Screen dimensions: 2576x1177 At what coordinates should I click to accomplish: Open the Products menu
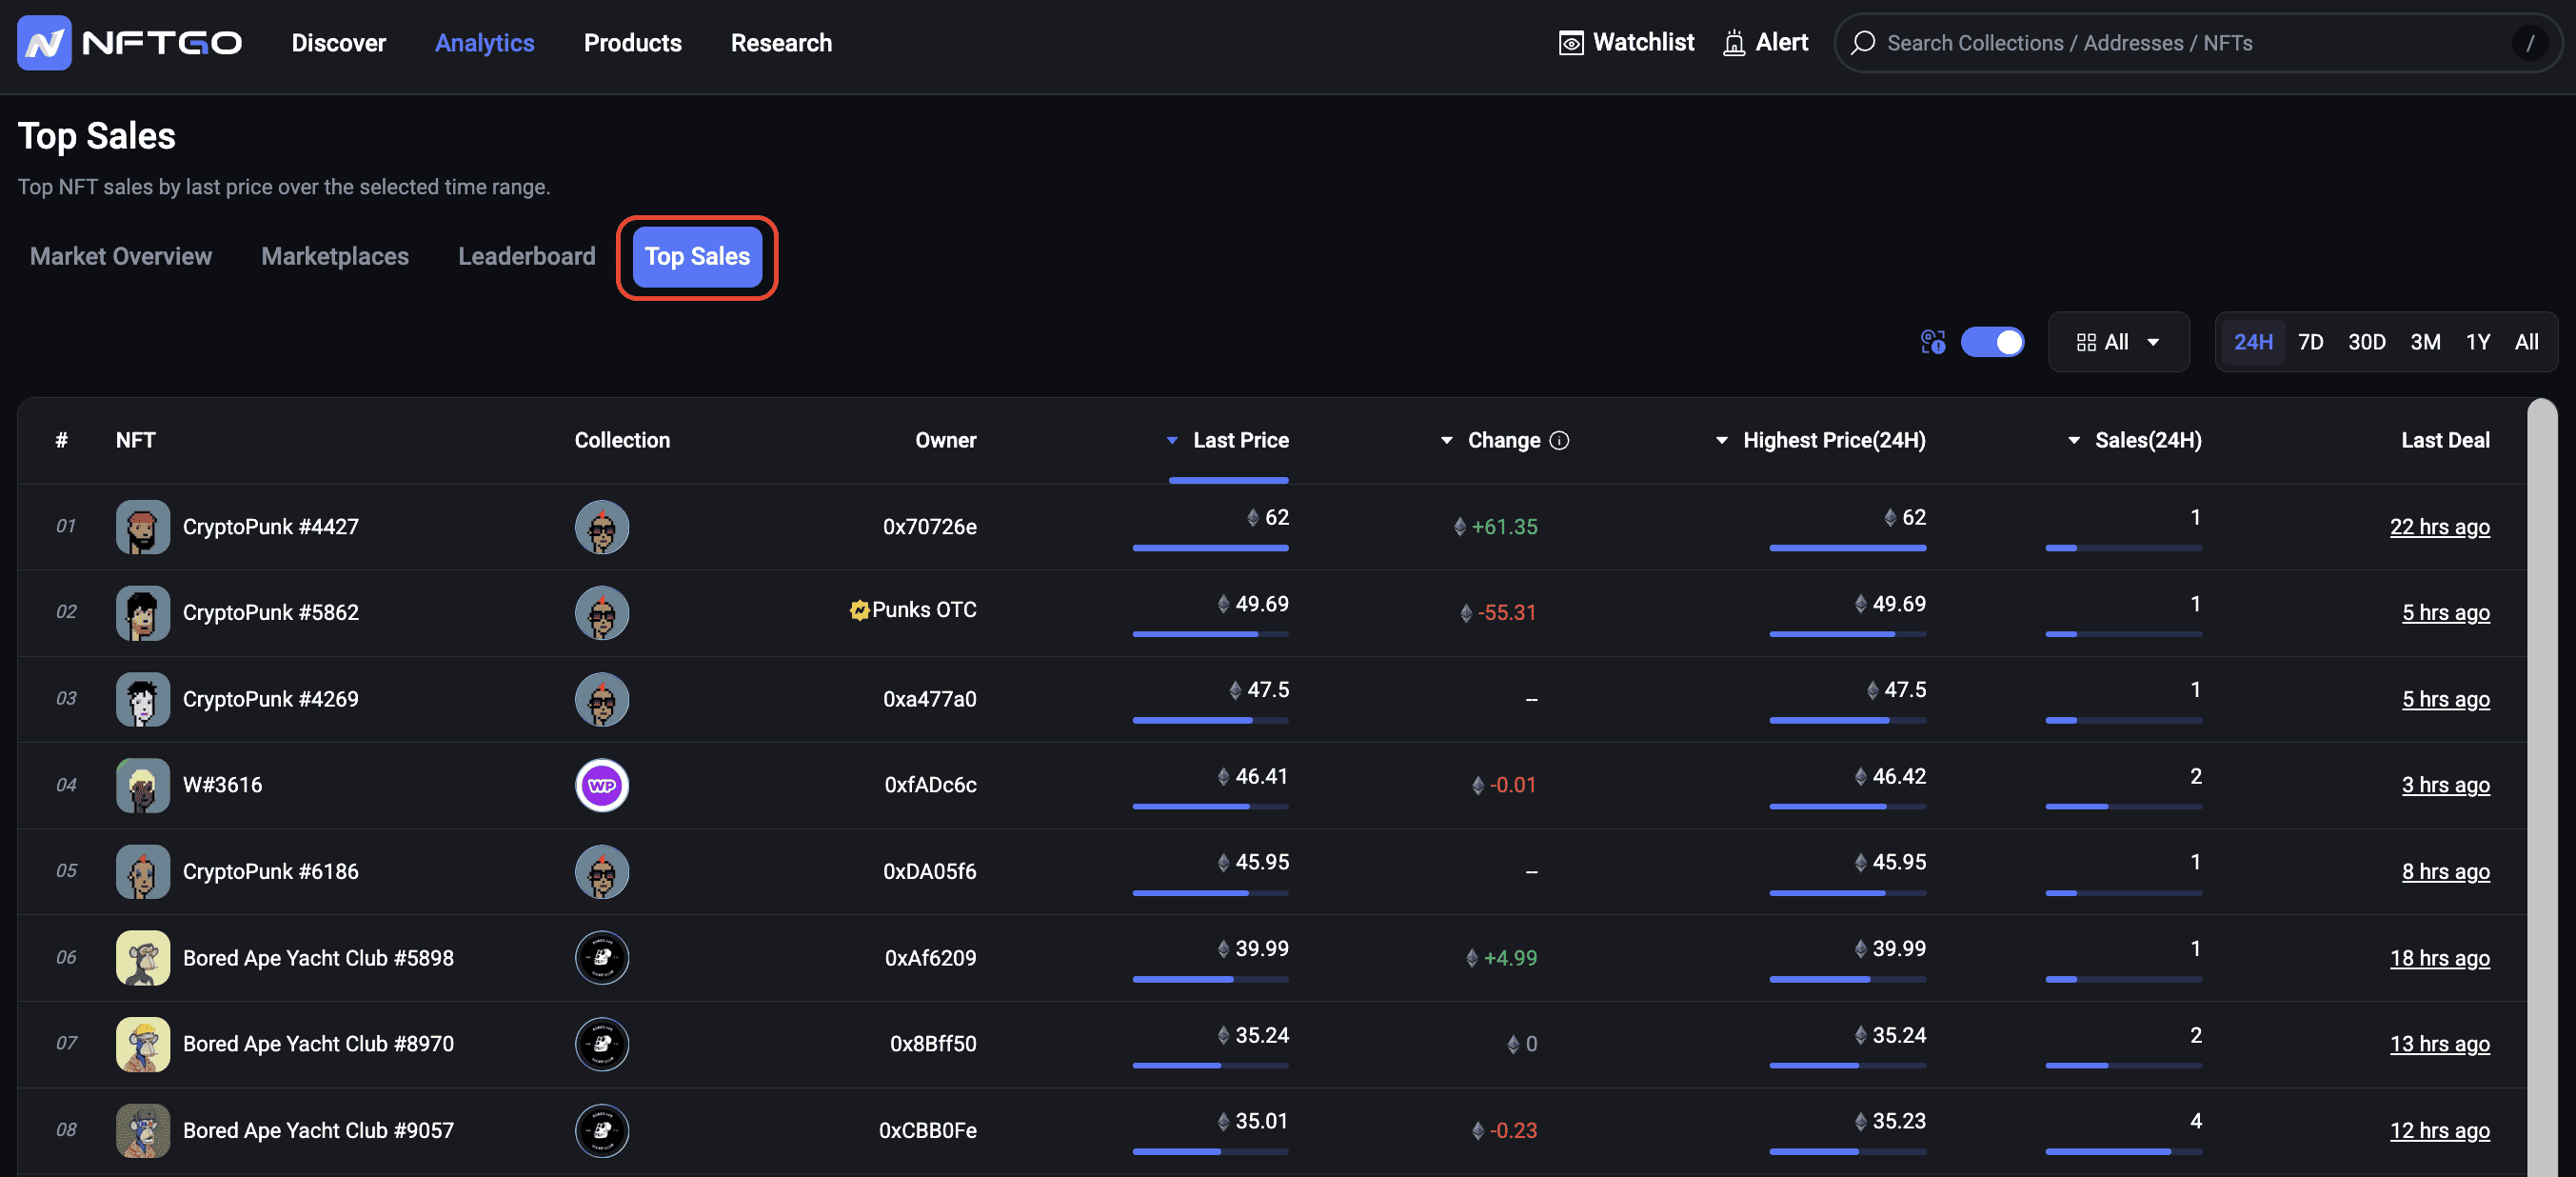click(x=633, y=43)
